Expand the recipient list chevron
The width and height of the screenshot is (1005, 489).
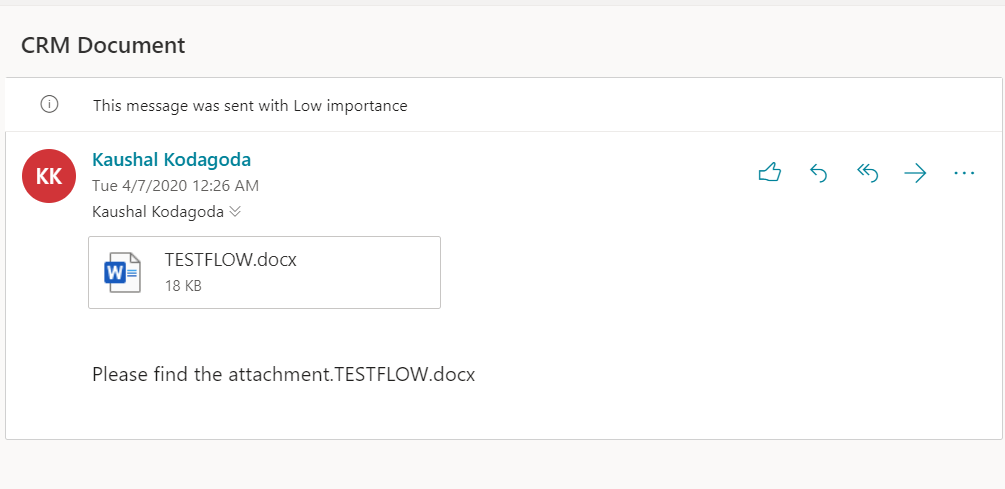coord(236,212)
